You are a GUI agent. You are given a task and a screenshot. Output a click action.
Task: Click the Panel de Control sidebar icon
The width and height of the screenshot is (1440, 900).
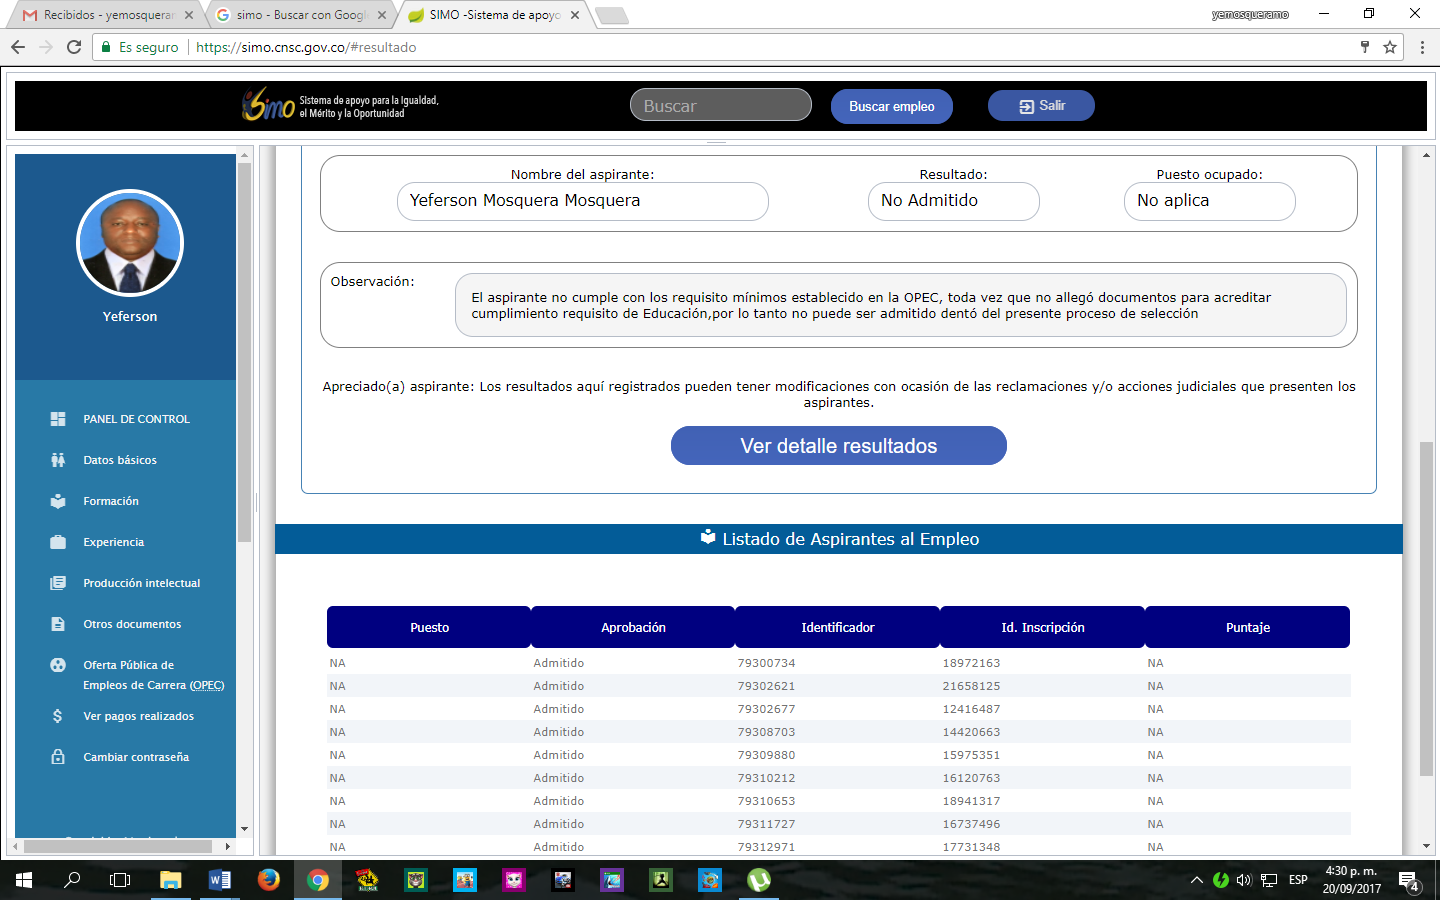coord(58,419)
